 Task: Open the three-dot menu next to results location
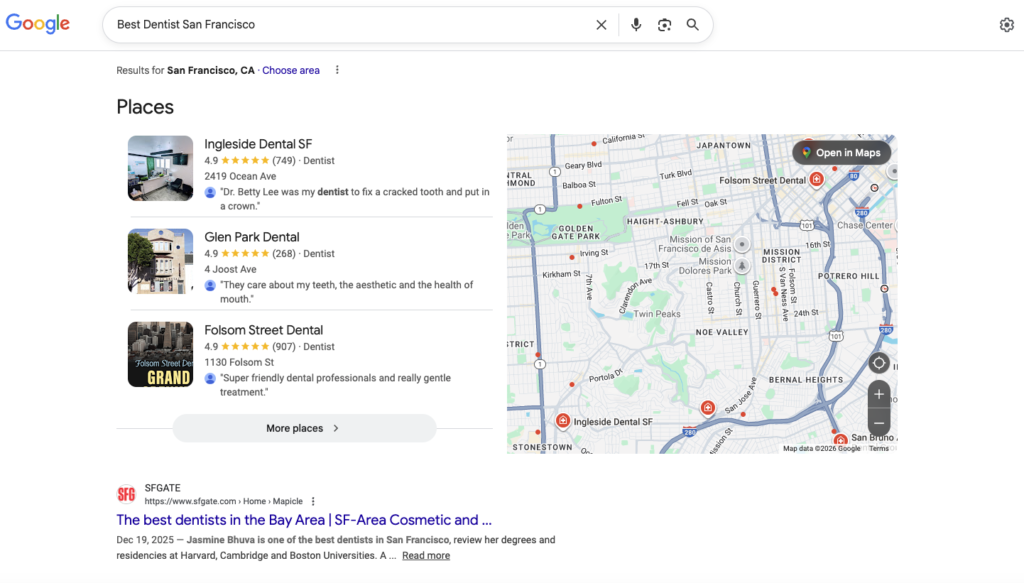(337, 70)
